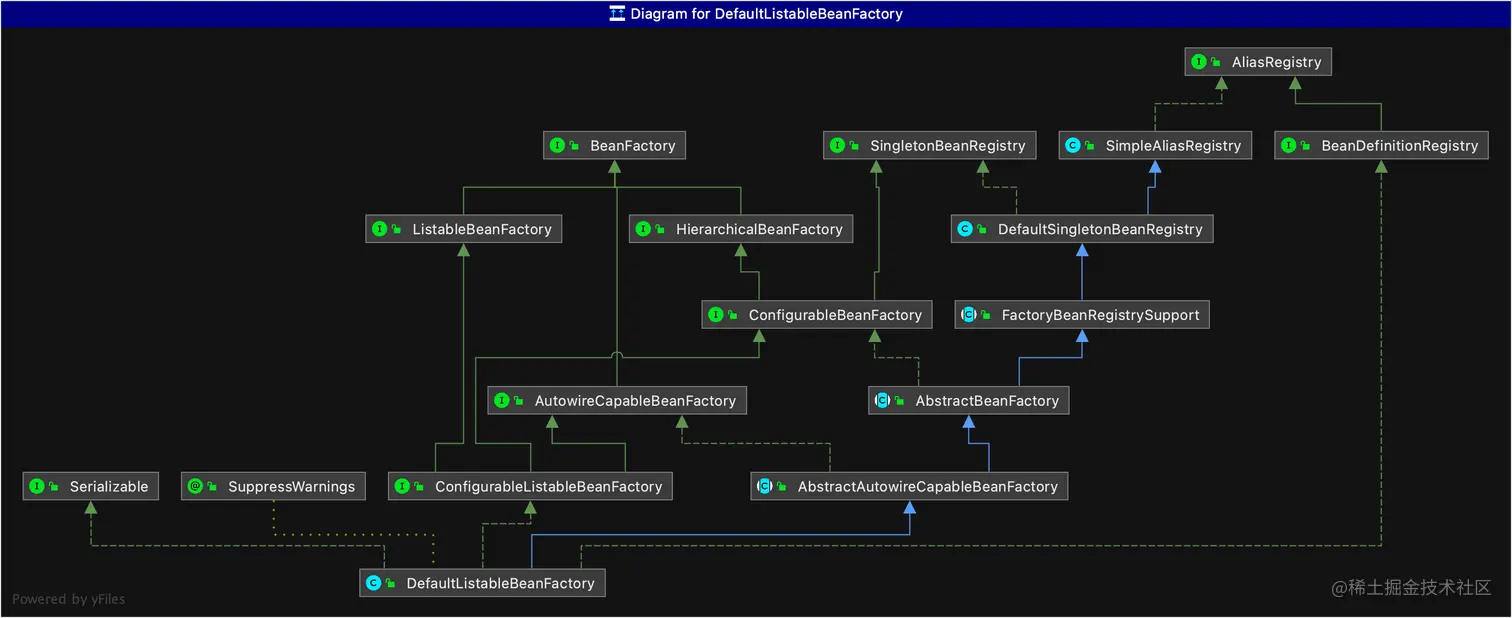1512x618 pixels.
Task: Select the ConfigurableListableBeanFactory label
Action: 549,487
